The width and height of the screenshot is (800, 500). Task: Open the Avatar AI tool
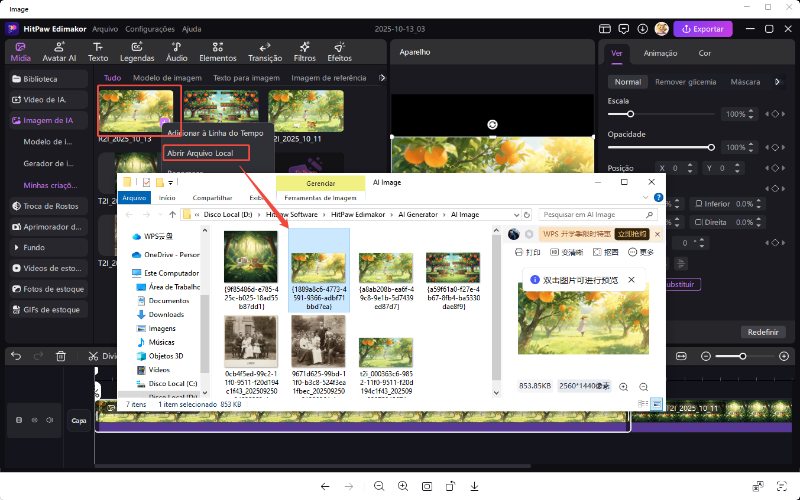coord(58,51)
